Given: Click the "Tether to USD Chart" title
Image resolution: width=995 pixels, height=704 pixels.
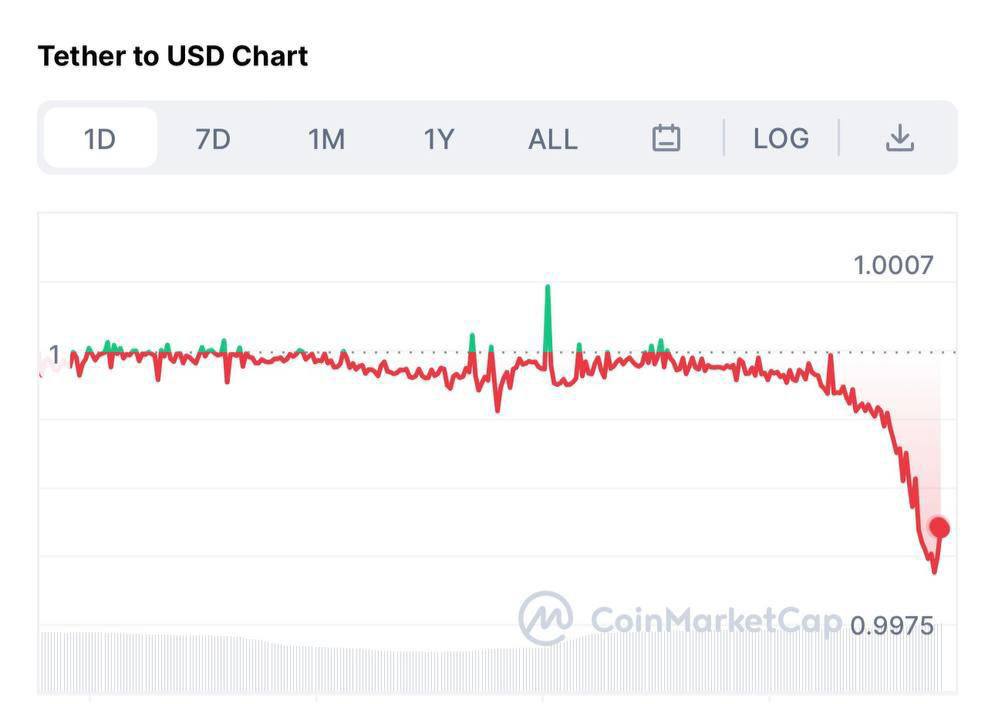Looking at the screenshot, I should tap(173, 56).
